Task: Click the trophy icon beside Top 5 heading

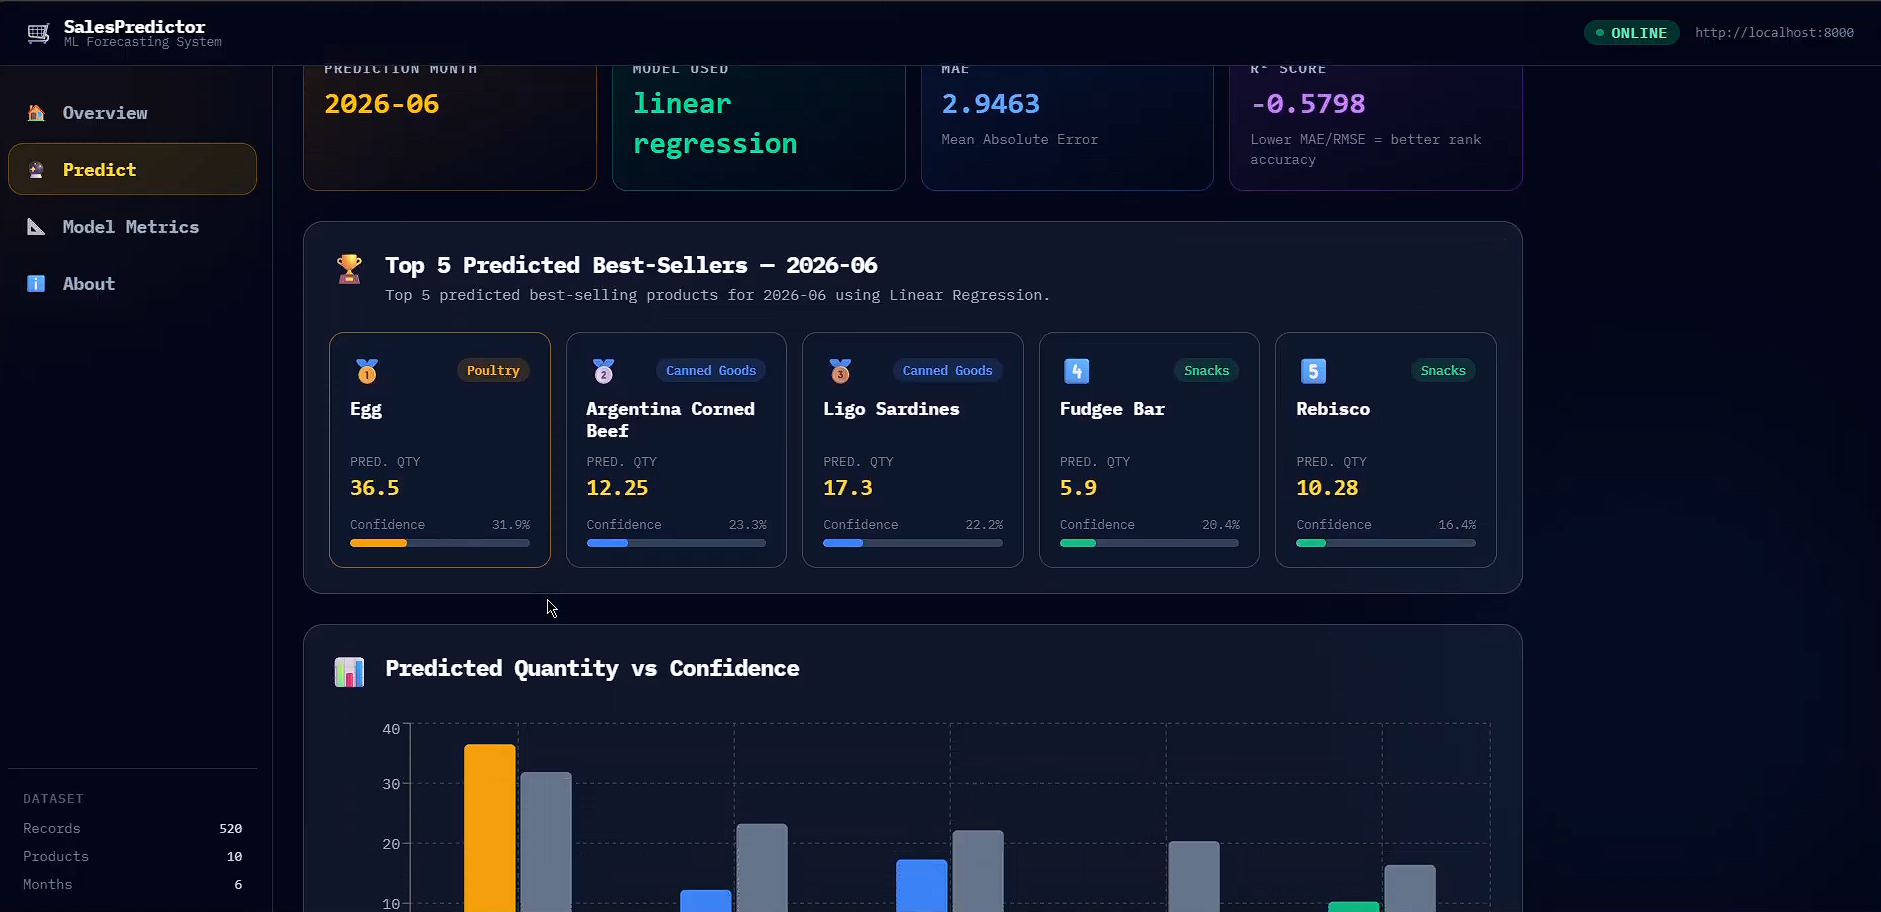Action: (349, 268)
